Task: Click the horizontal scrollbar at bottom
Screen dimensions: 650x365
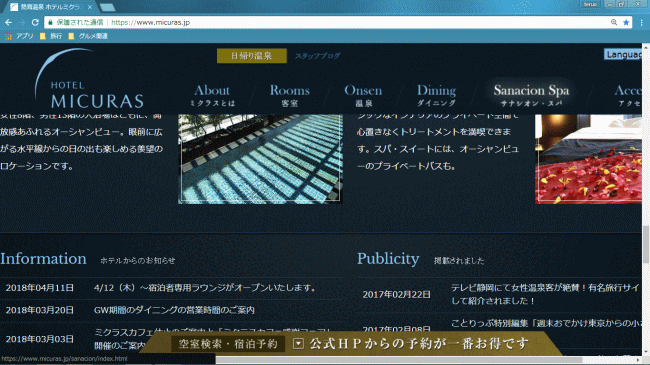Action: [x=398, y=360]
